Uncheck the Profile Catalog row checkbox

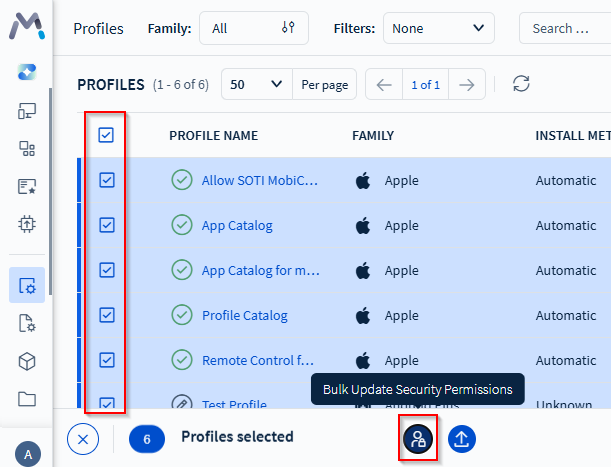coord(107,315)
